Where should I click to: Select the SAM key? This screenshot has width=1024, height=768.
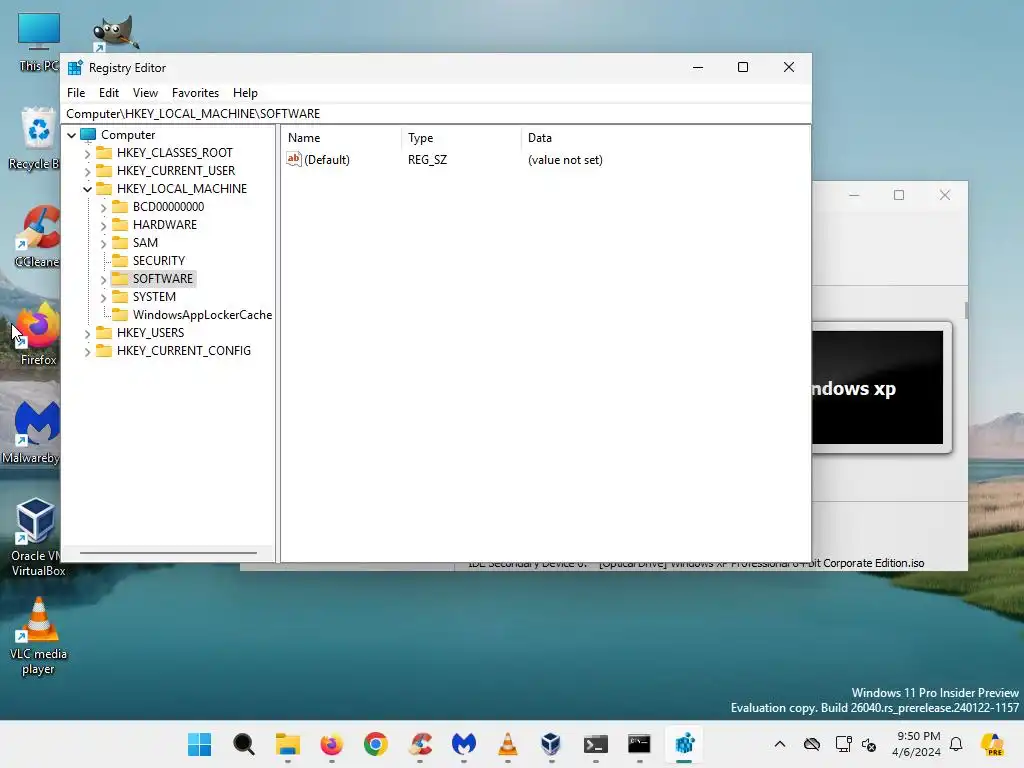[x=145, y=243]
